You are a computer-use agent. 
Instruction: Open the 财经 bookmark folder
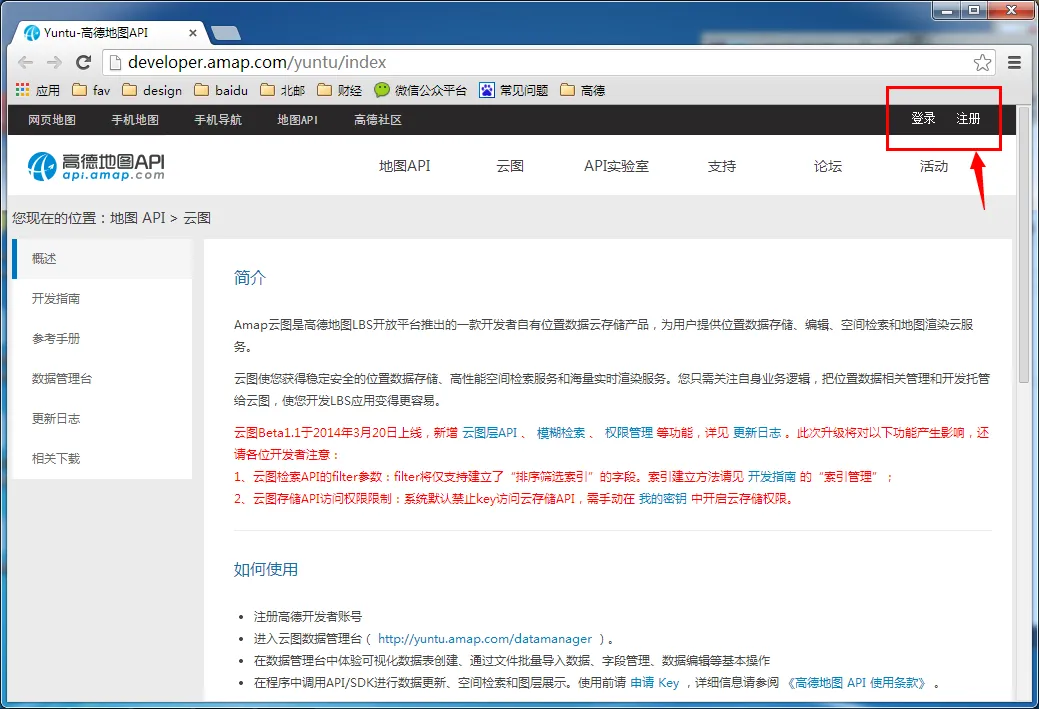[339, 90]
